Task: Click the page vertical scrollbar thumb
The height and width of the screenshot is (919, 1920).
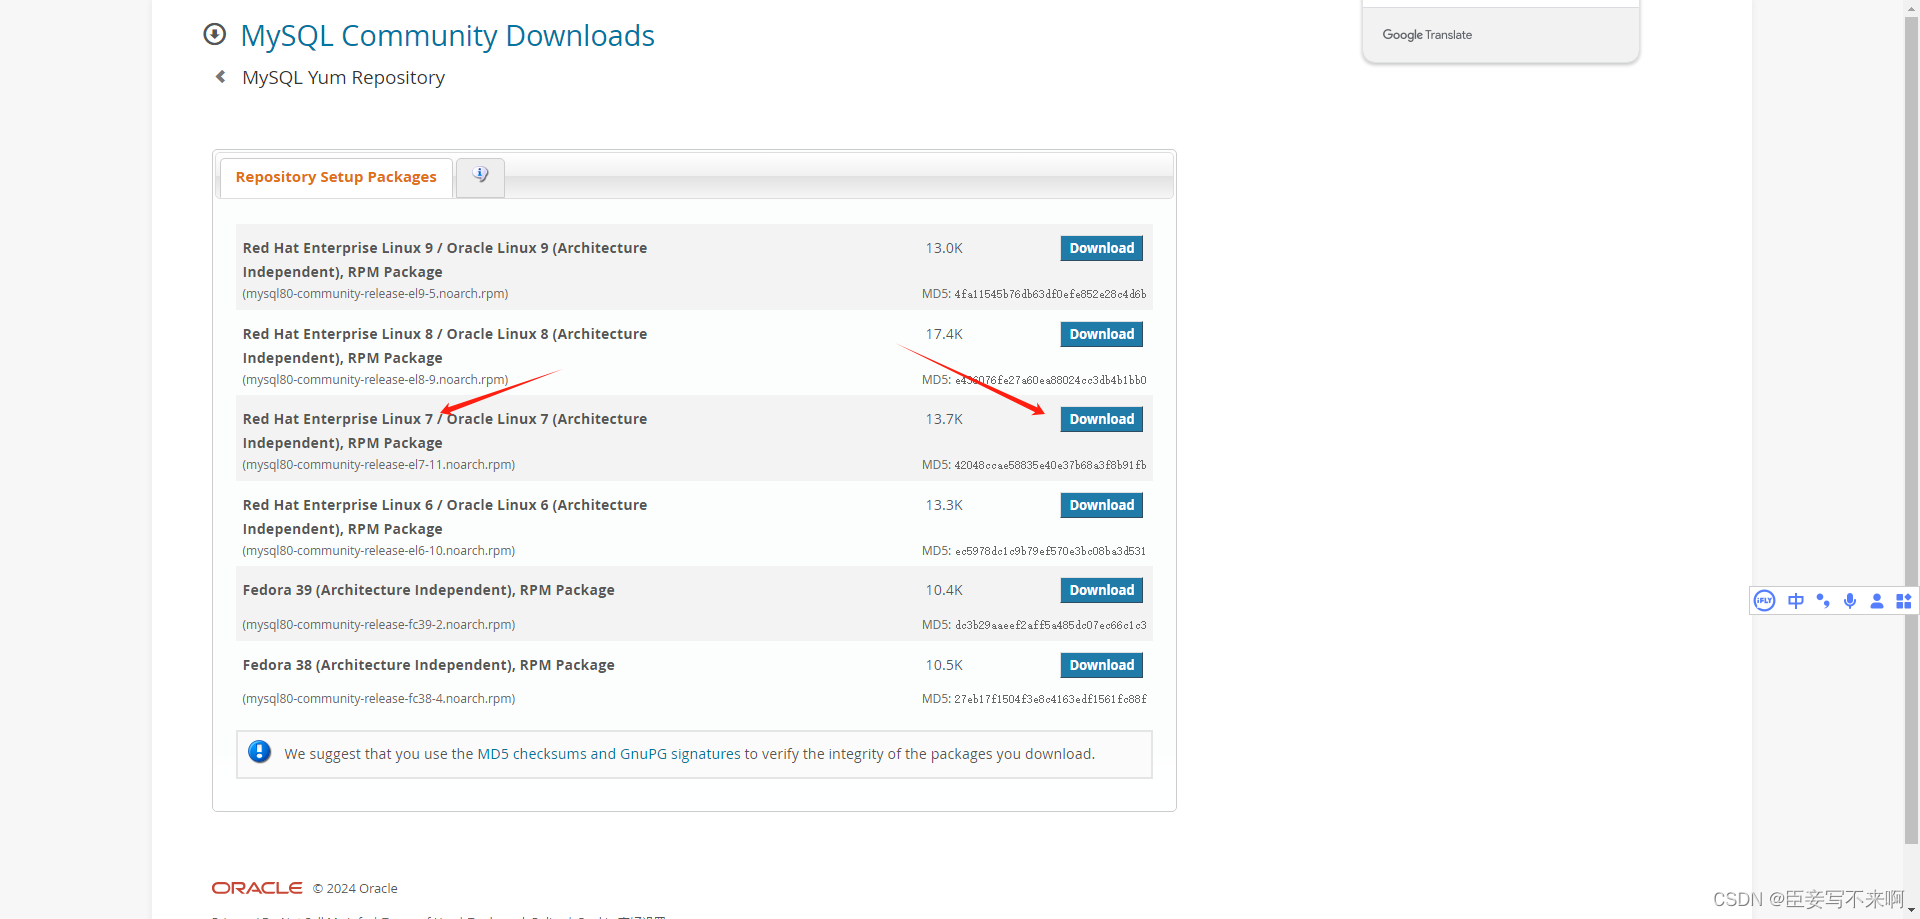Action: click(x=1911, y=430)
